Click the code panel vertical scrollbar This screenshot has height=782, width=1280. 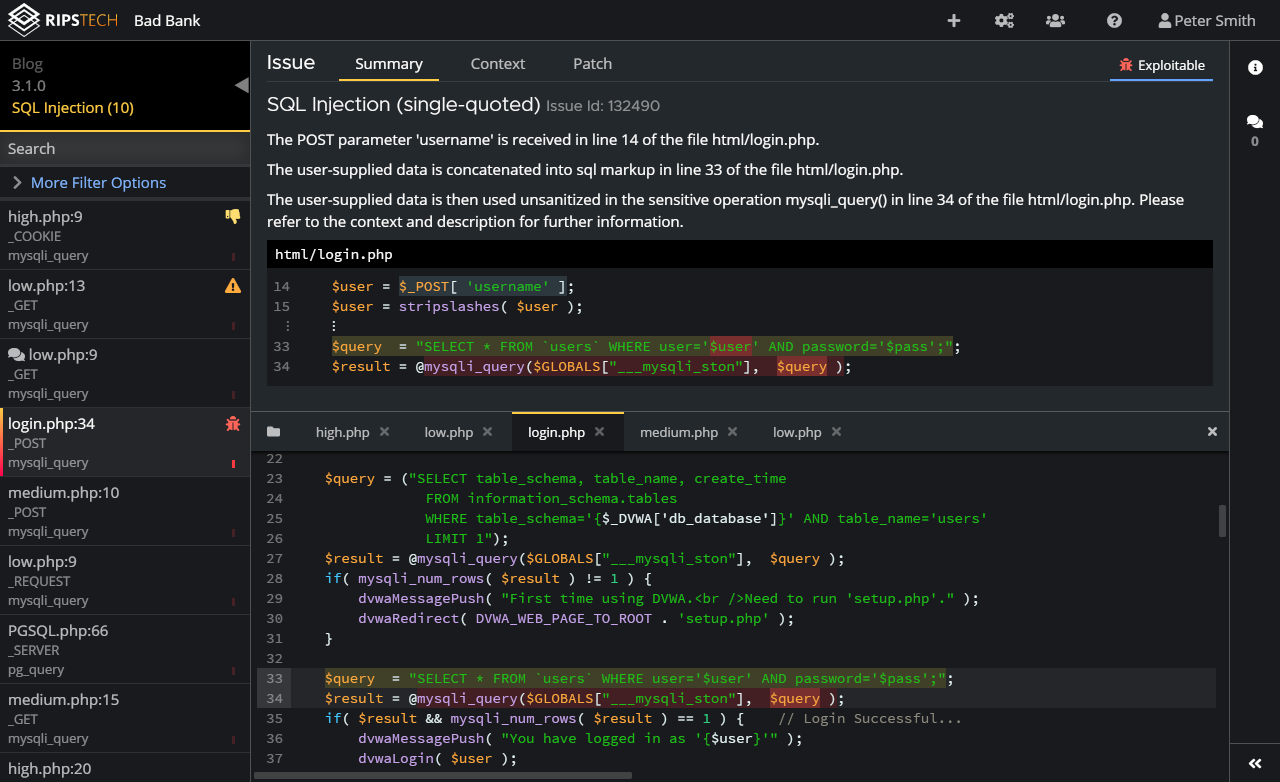[x=1222, y=520]
